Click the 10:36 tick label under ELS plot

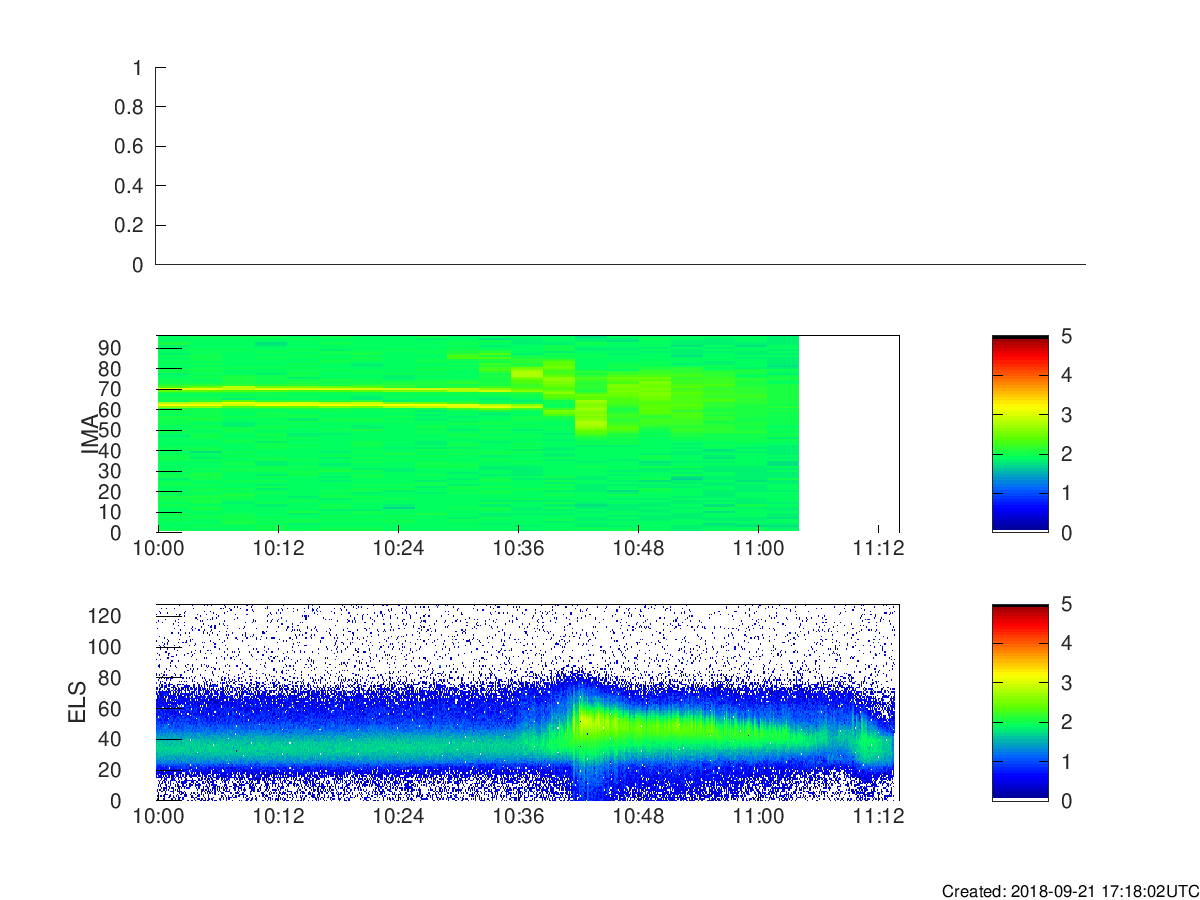pyautogui.click(x=518, y=817)
